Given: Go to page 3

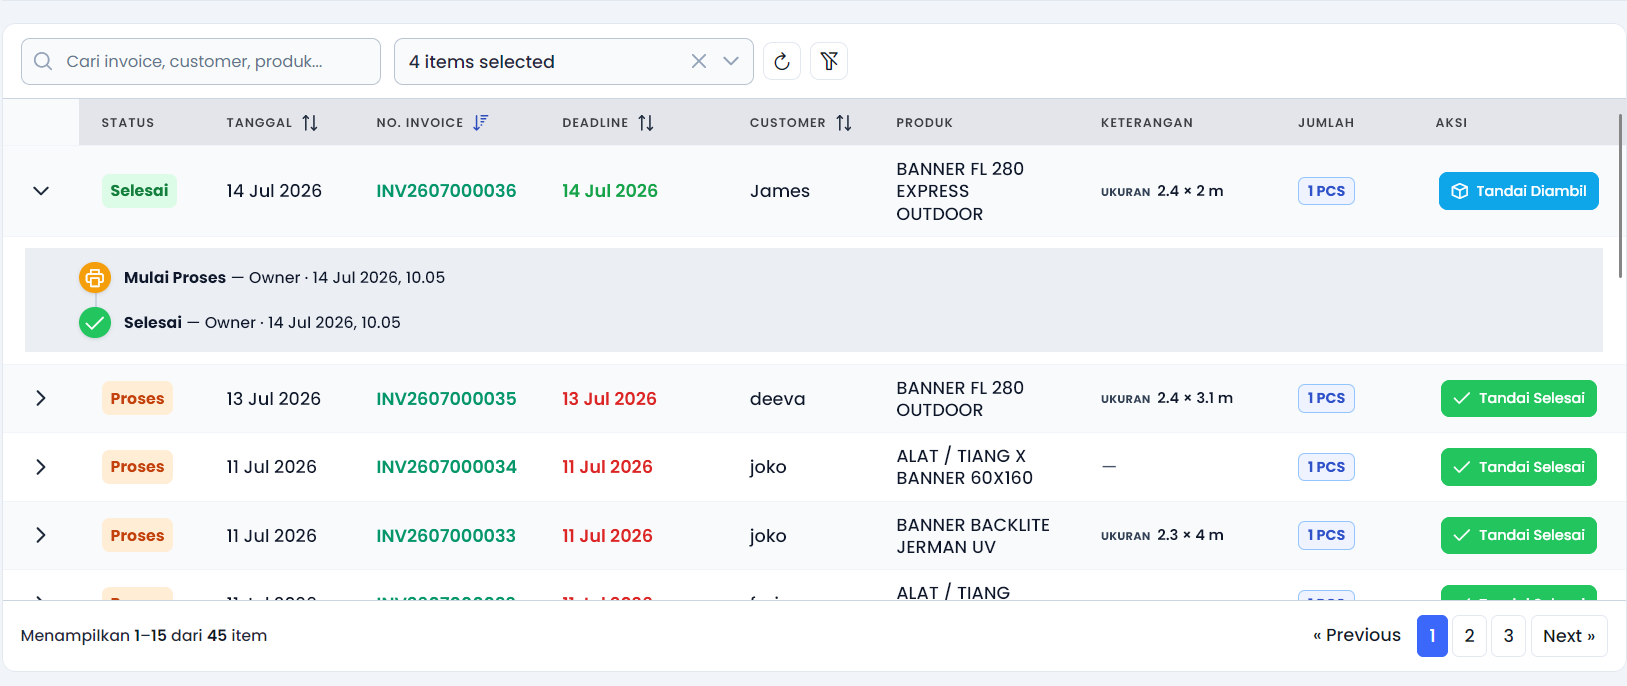Looking at the screenshot, I should [1508, 636].
